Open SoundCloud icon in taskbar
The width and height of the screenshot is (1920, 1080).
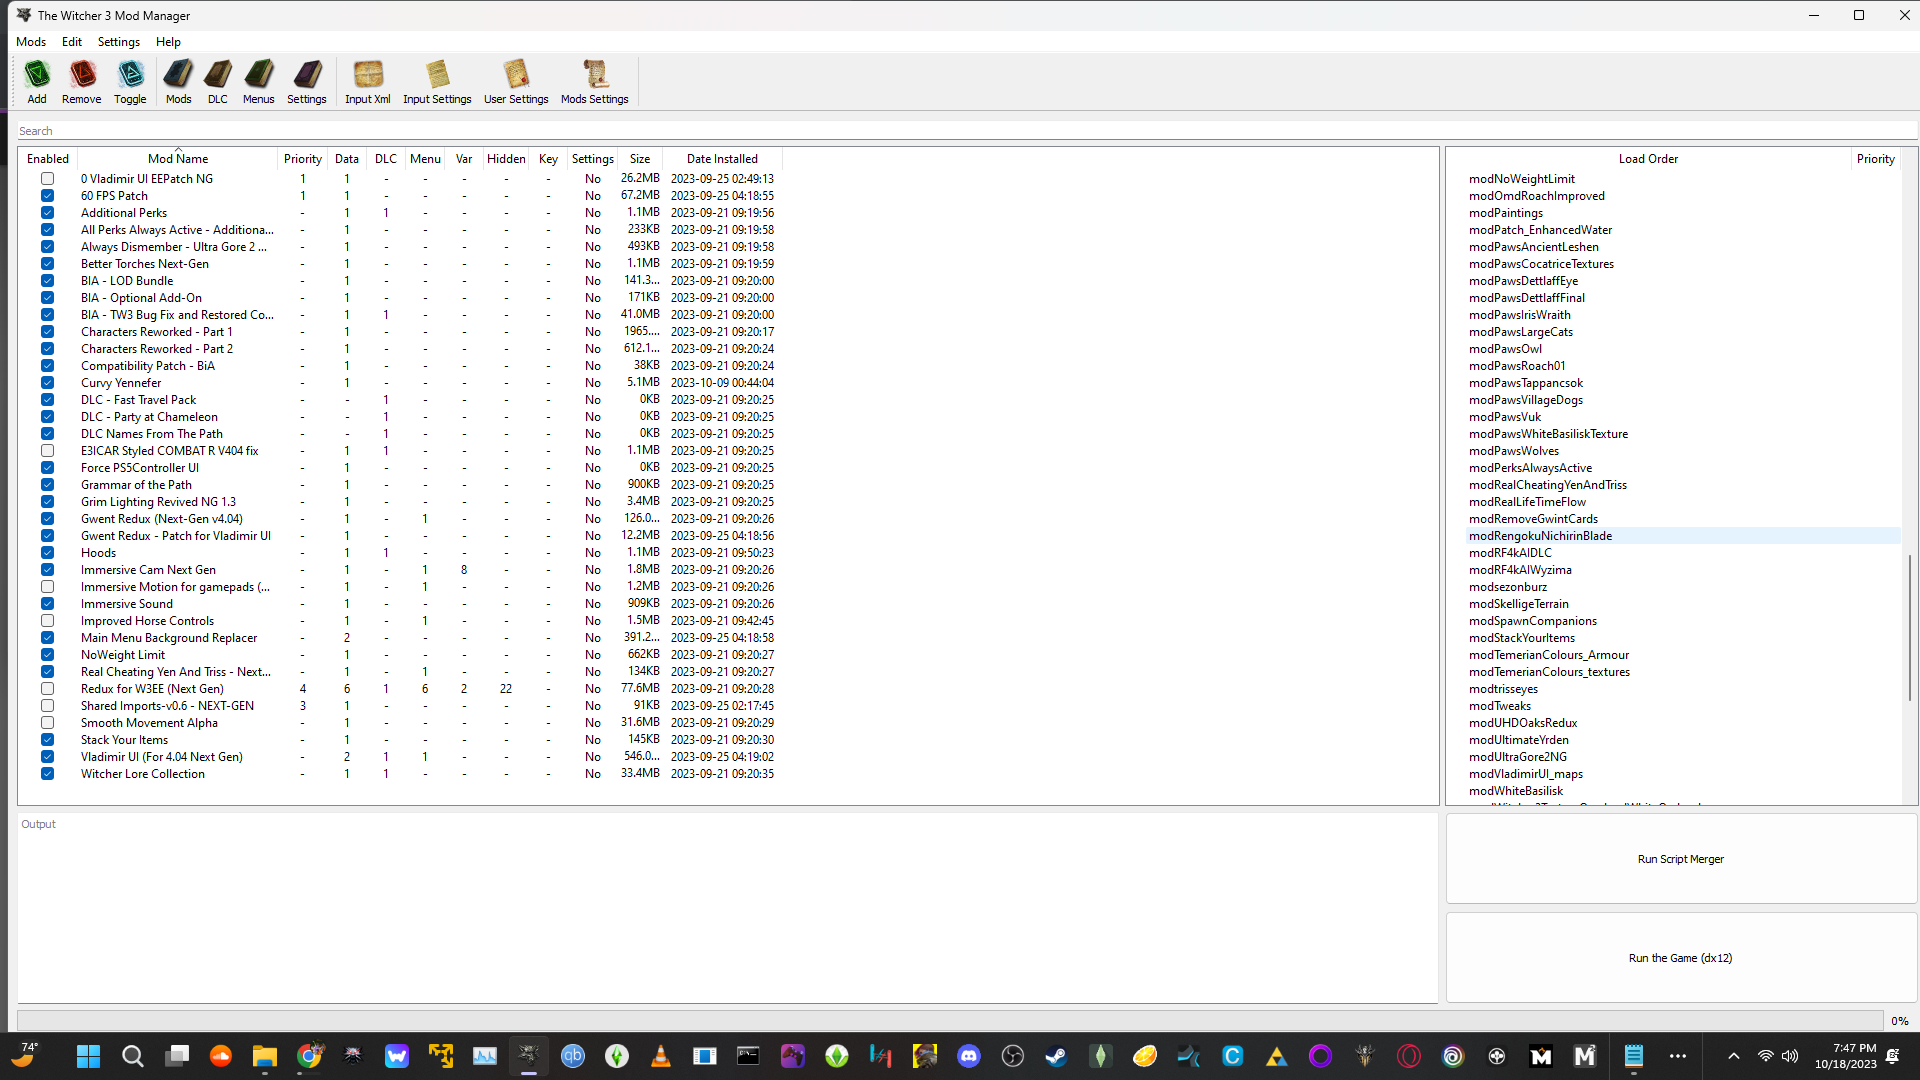click(221, 1056)
